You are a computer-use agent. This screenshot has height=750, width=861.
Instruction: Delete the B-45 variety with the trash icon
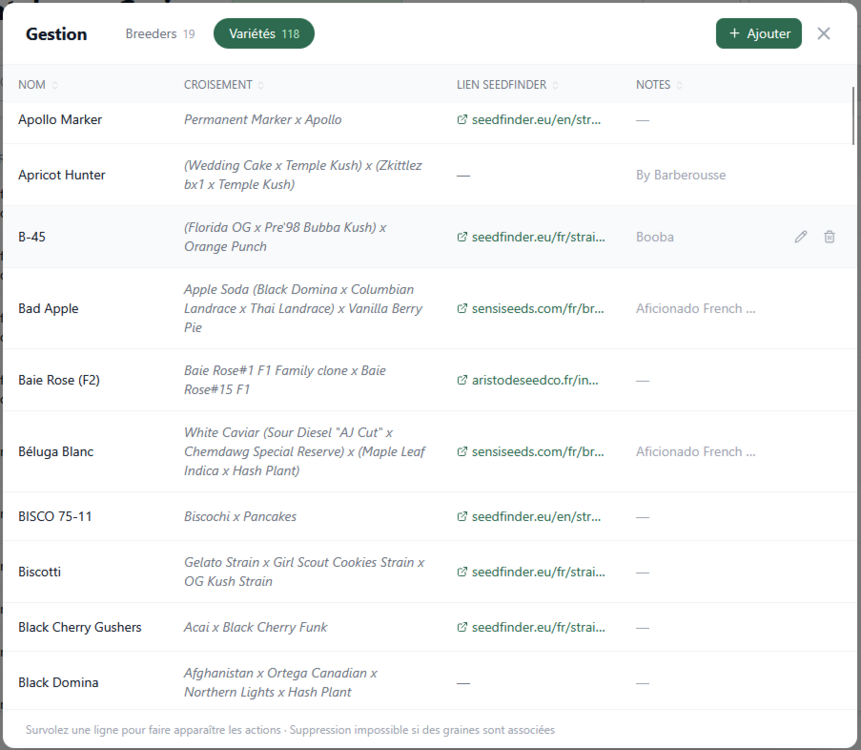(829, 237)
